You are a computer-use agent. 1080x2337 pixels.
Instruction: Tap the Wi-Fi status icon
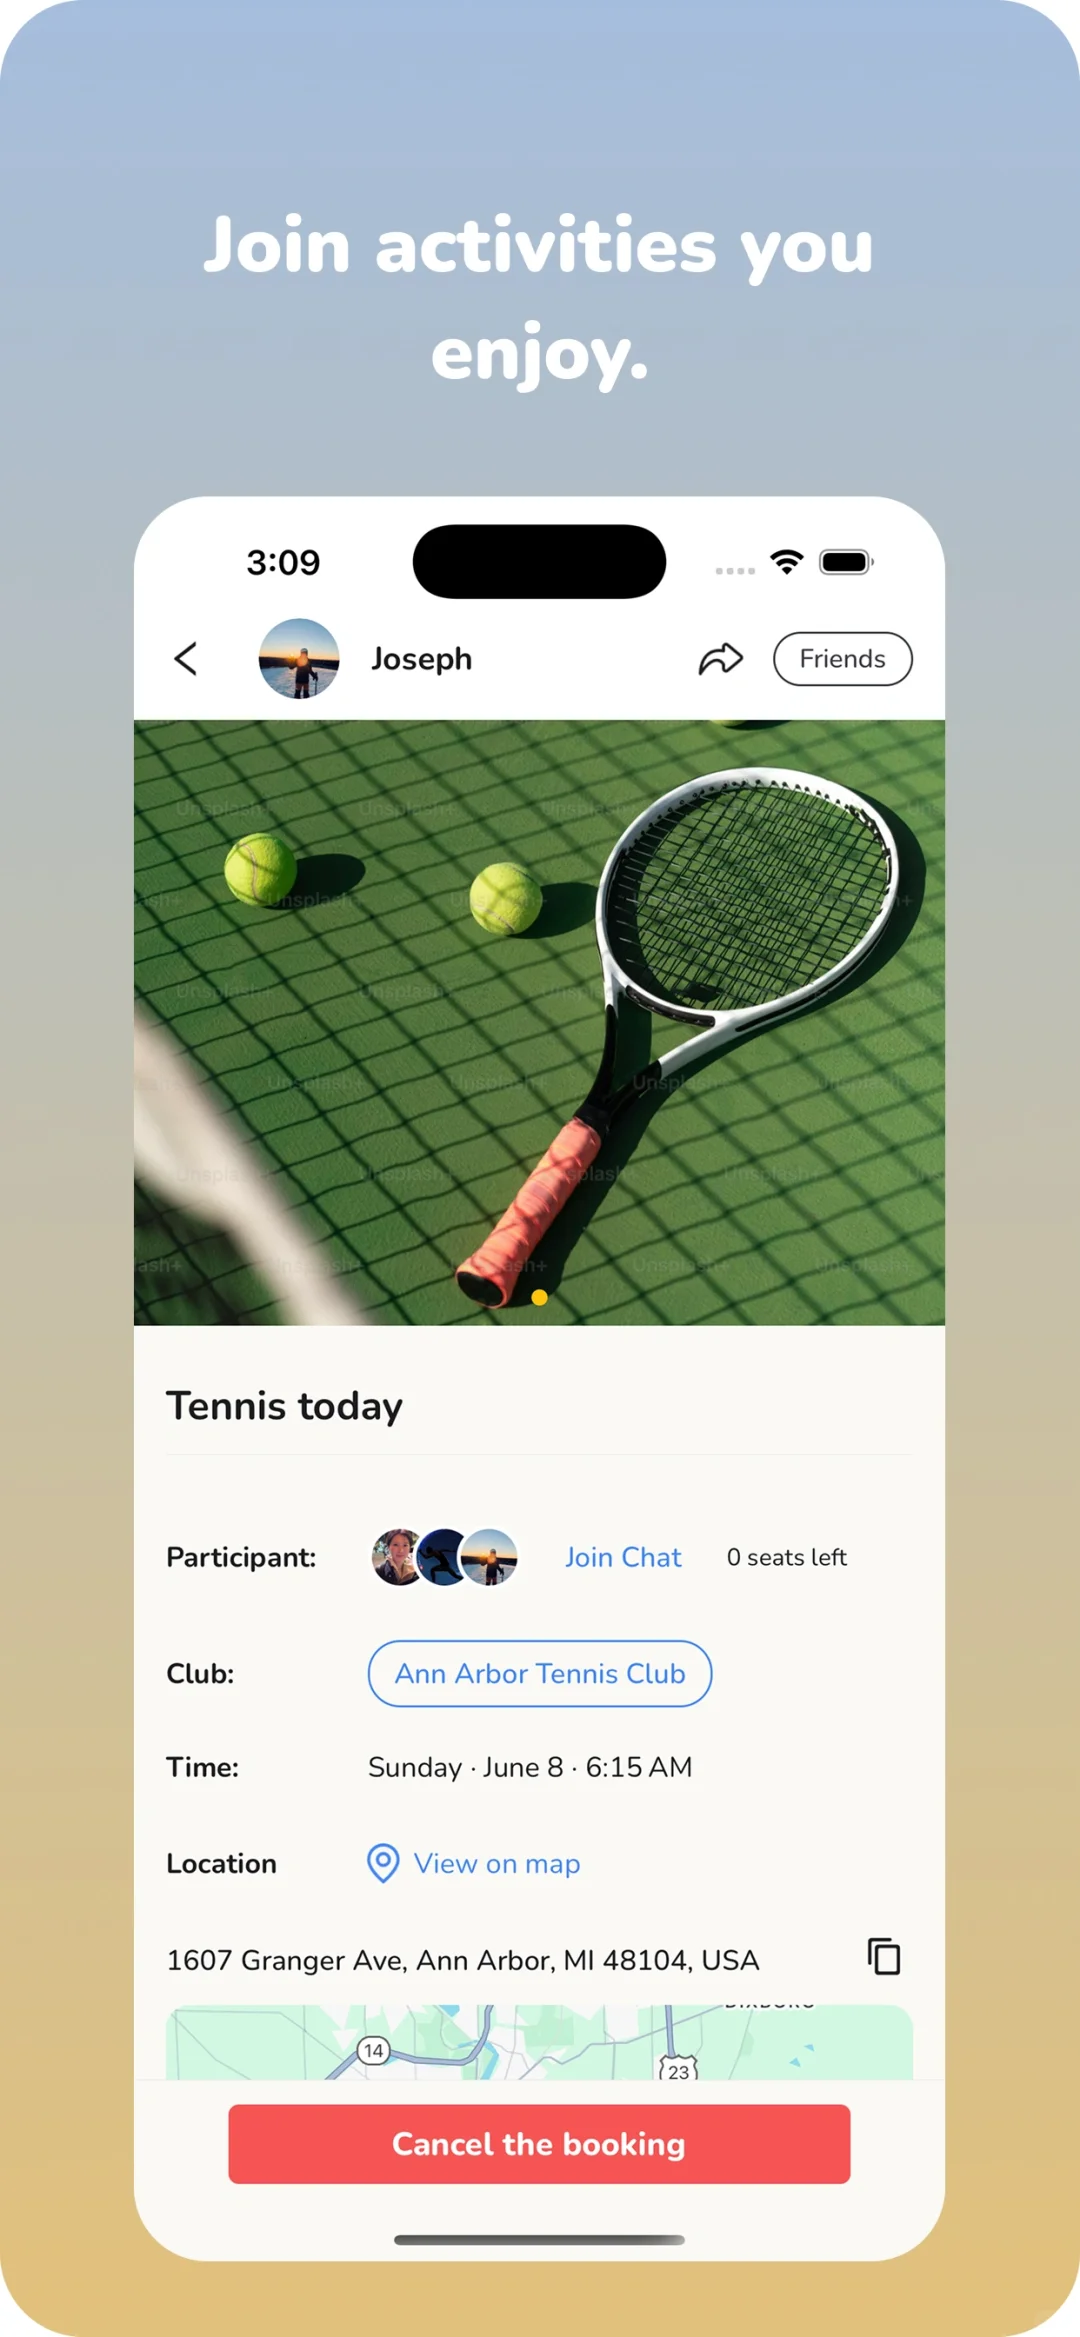coord(788,562)
